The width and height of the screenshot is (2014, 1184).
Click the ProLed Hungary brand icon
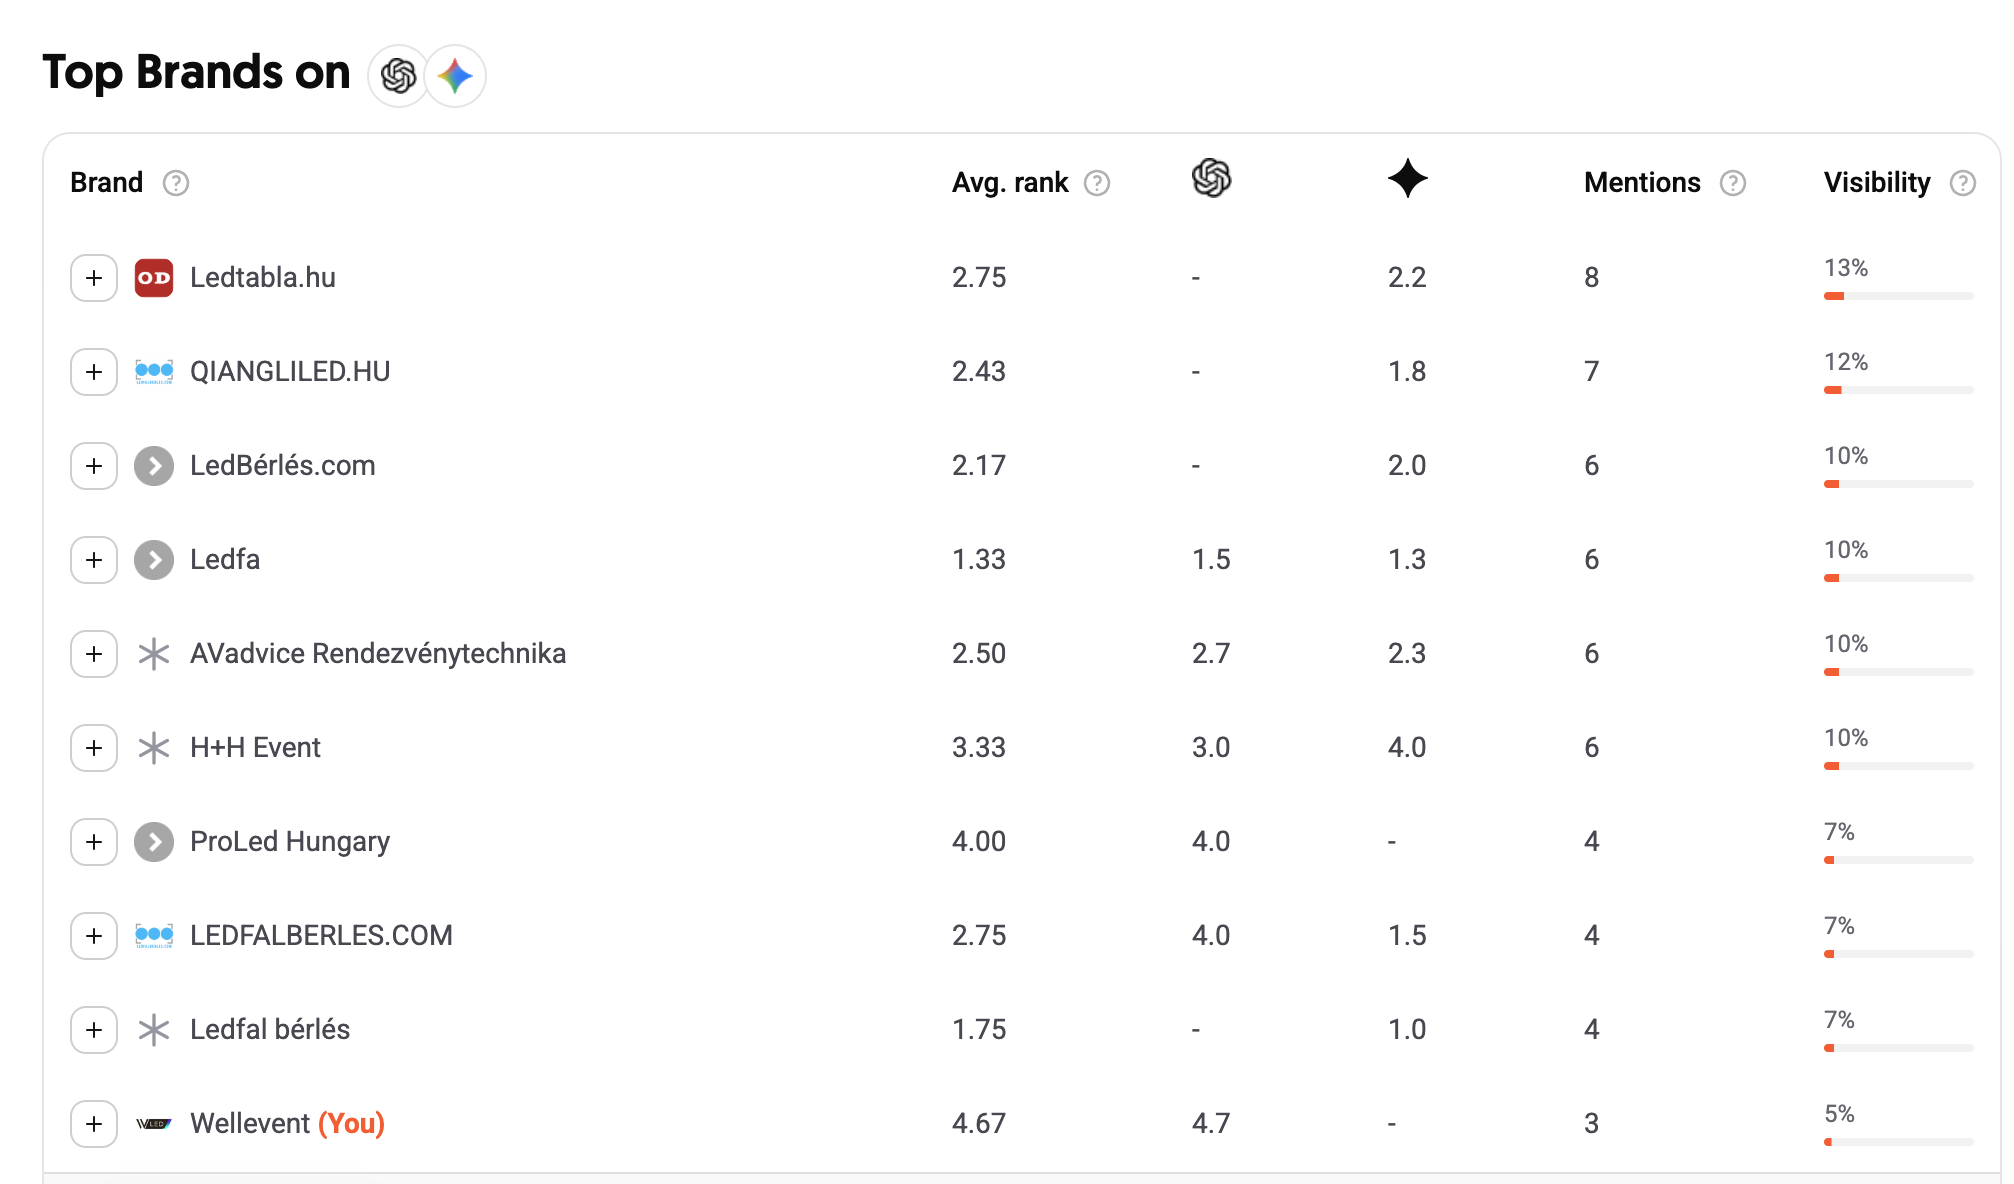coord(154,842)
